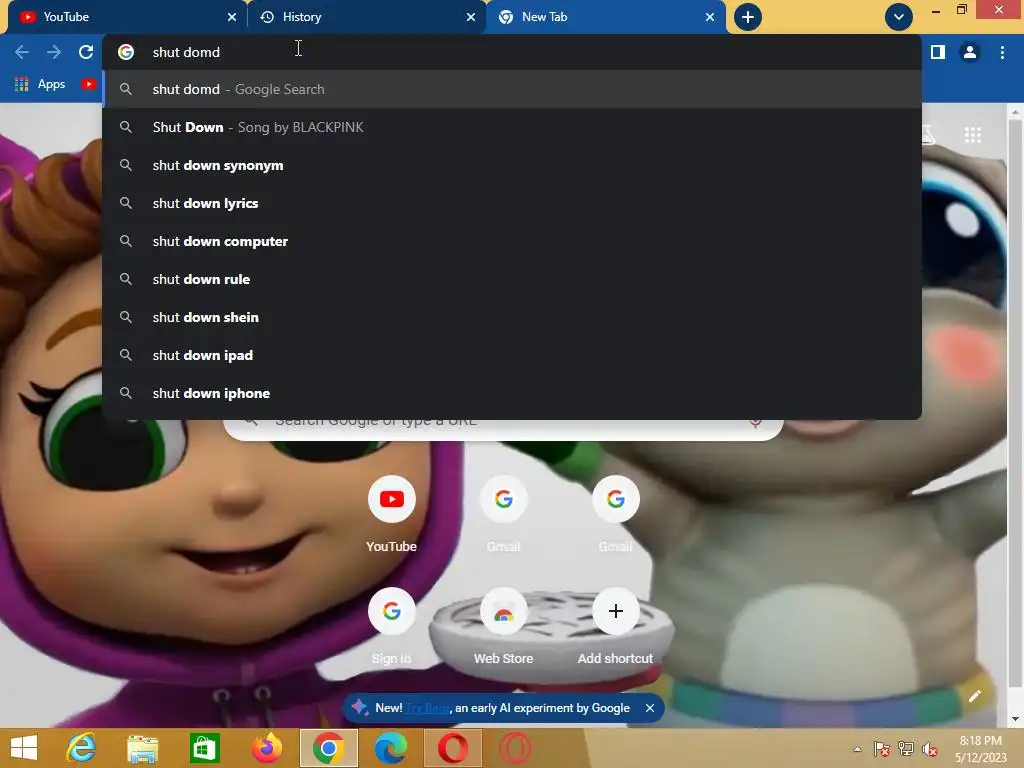Launch Internet Explorer from the taskbar
Viewport: 1024px width, 768px height.
point(82,748)
